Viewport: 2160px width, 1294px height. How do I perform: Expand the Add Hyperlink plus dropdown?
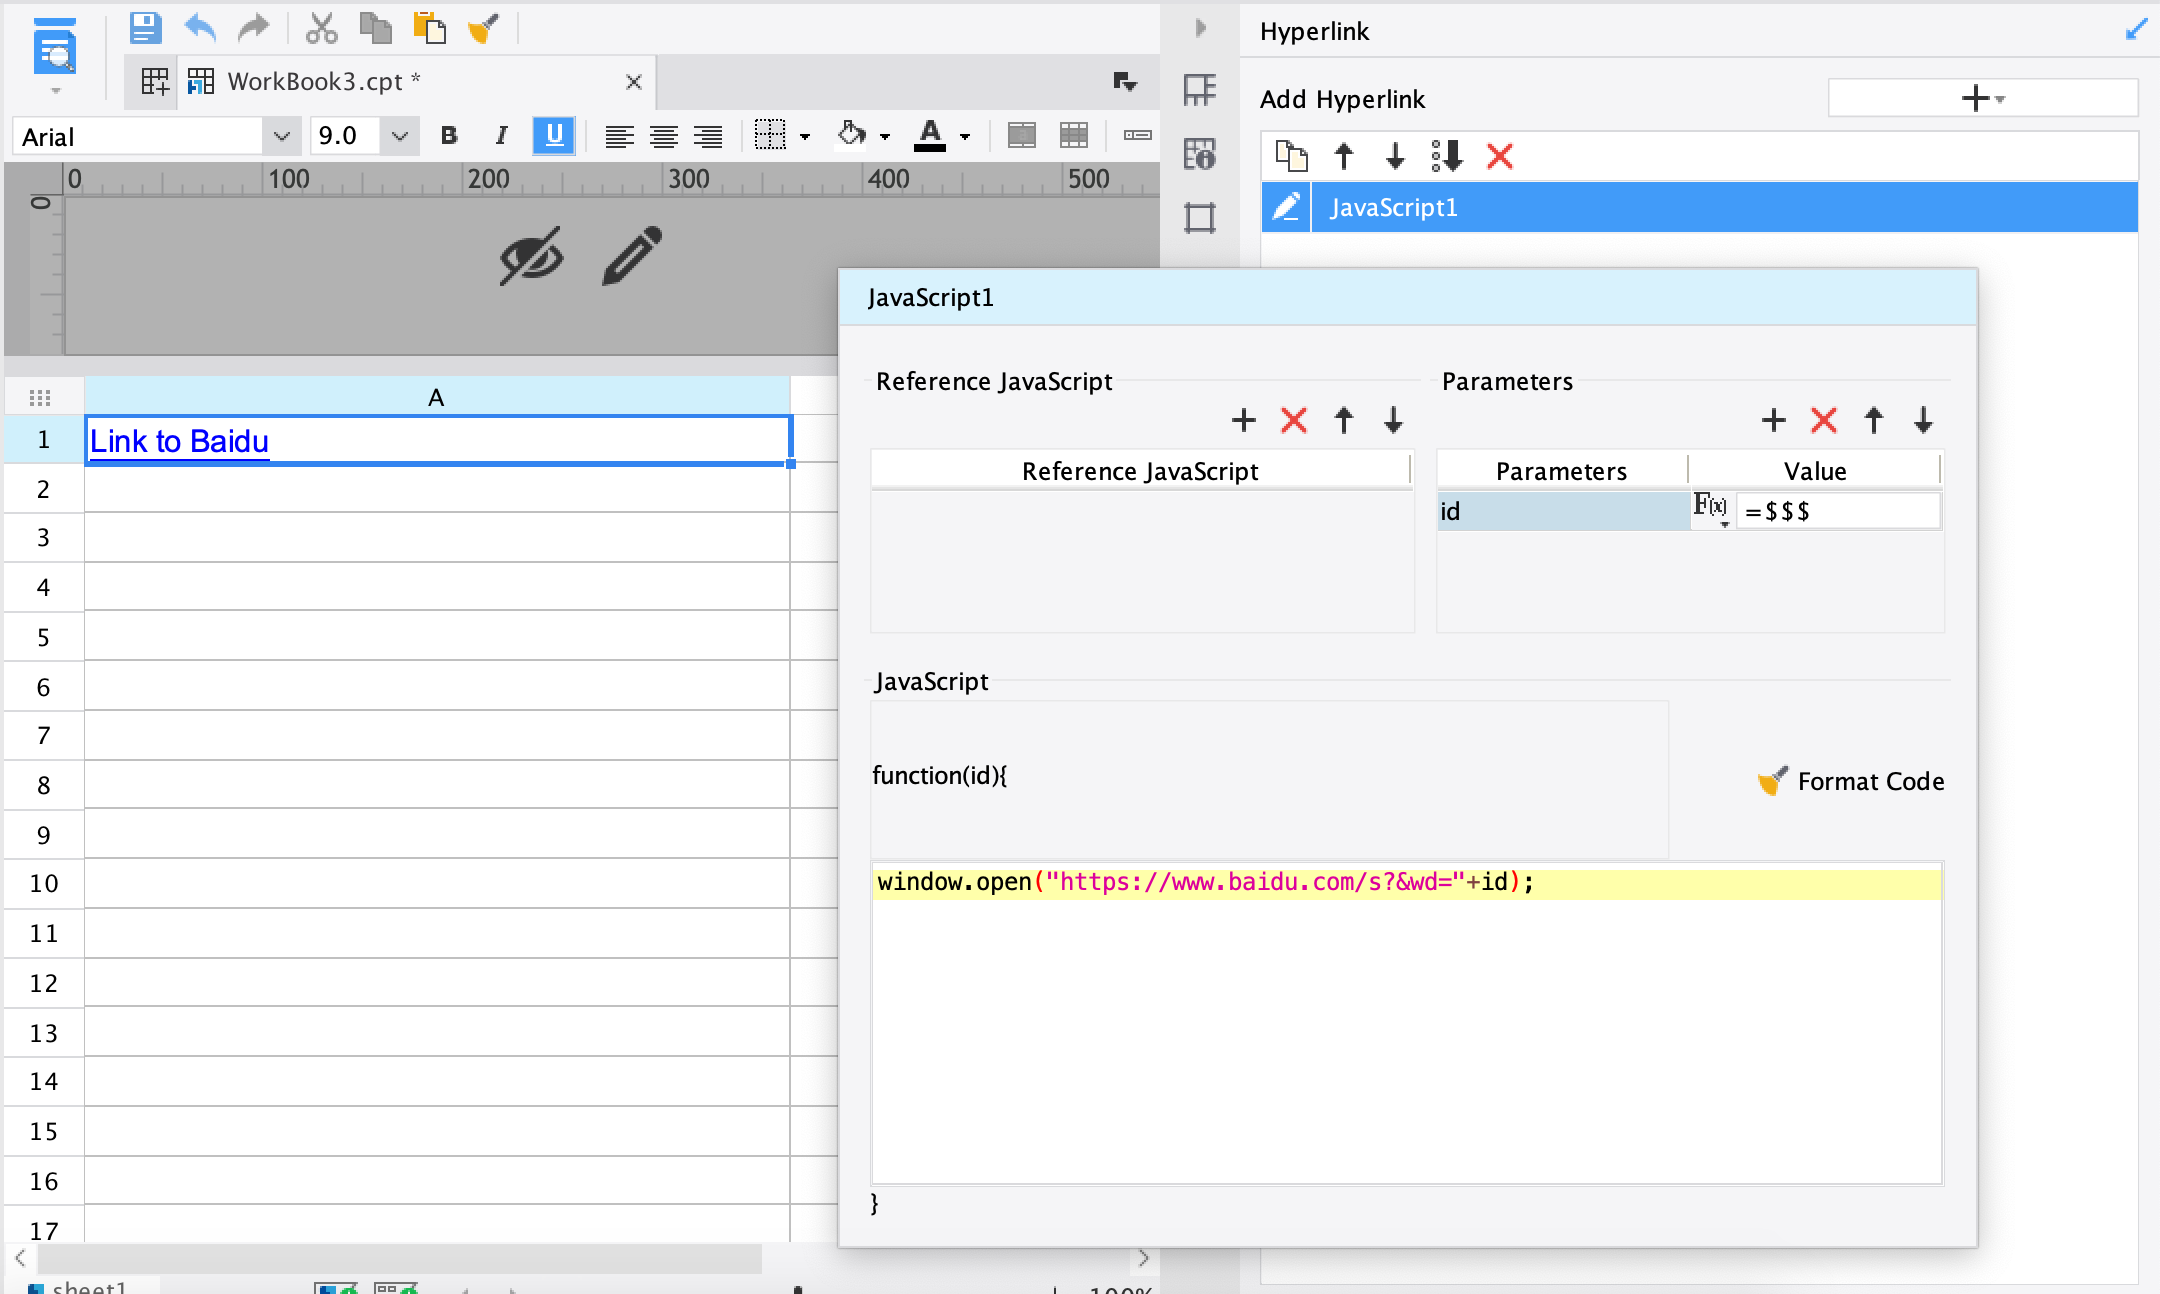(1982, 98)
